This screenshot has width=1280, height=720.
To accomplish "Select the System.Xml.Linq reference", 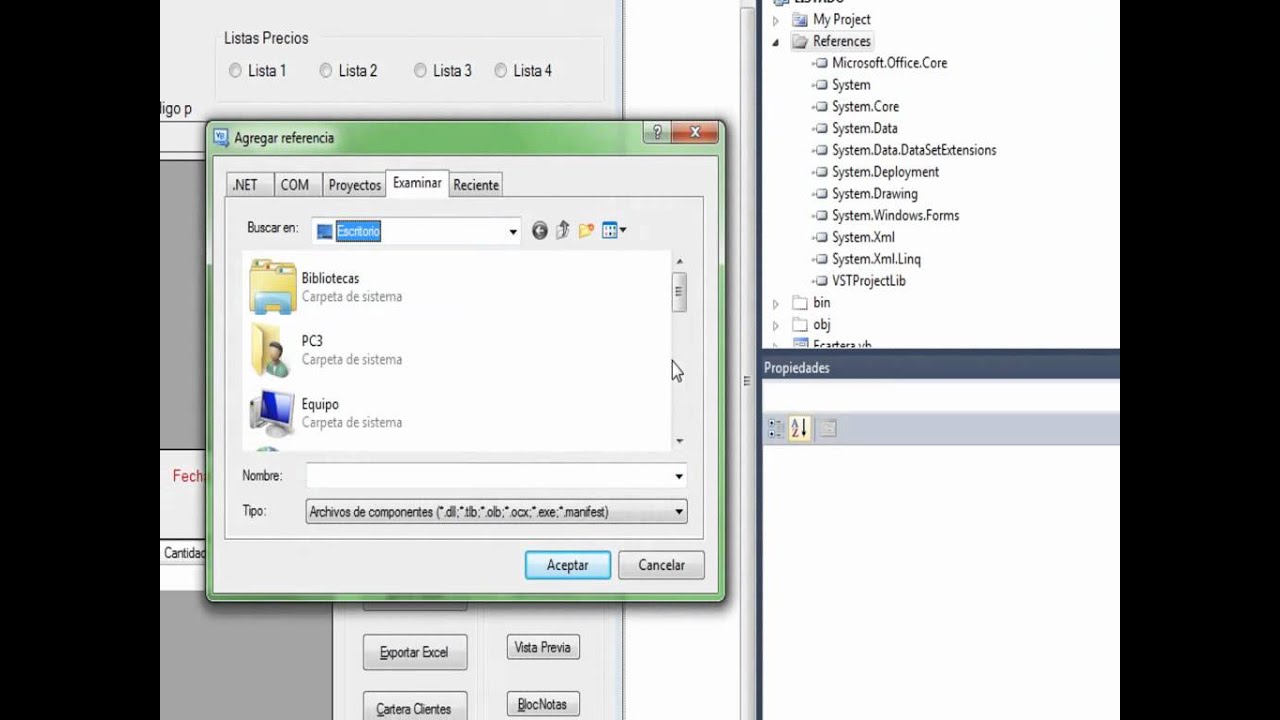I will tap(876, 259).
